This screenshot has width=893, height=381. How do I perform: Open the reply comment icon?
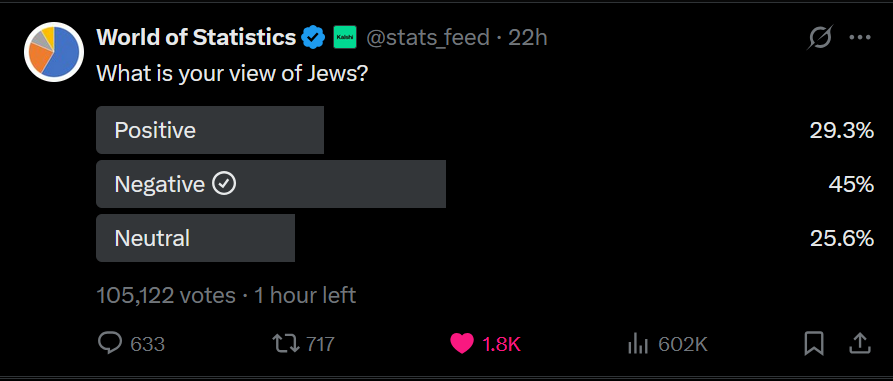click(x=110, y=343)
